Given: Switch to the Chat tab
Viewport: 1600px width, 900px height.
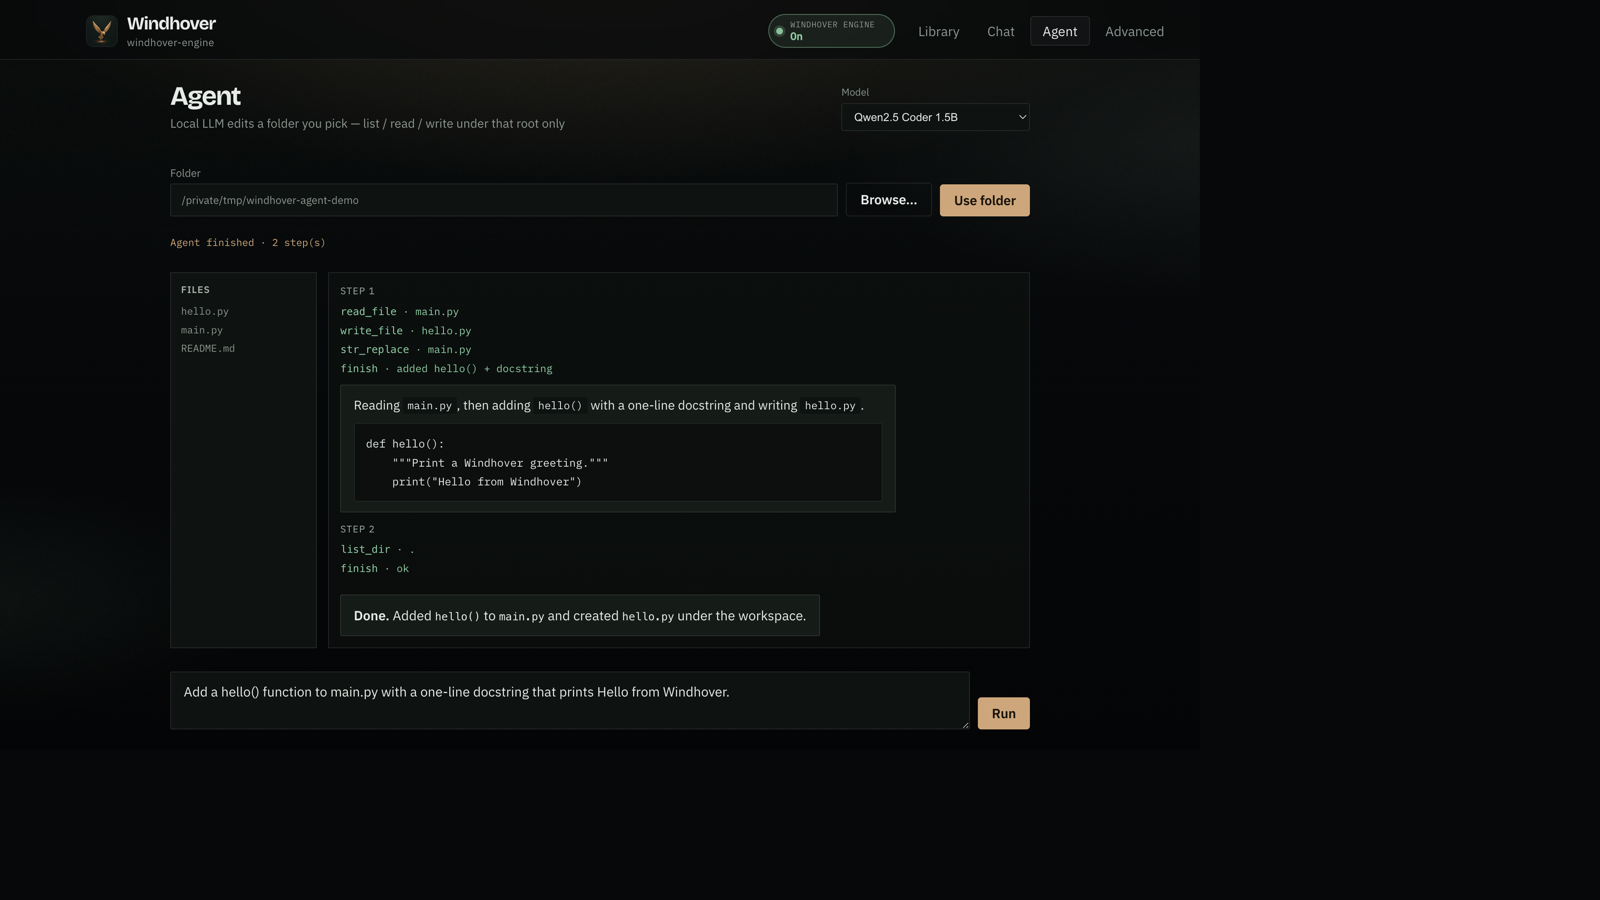Looking at the screenshot, I should click(1000, 31).
